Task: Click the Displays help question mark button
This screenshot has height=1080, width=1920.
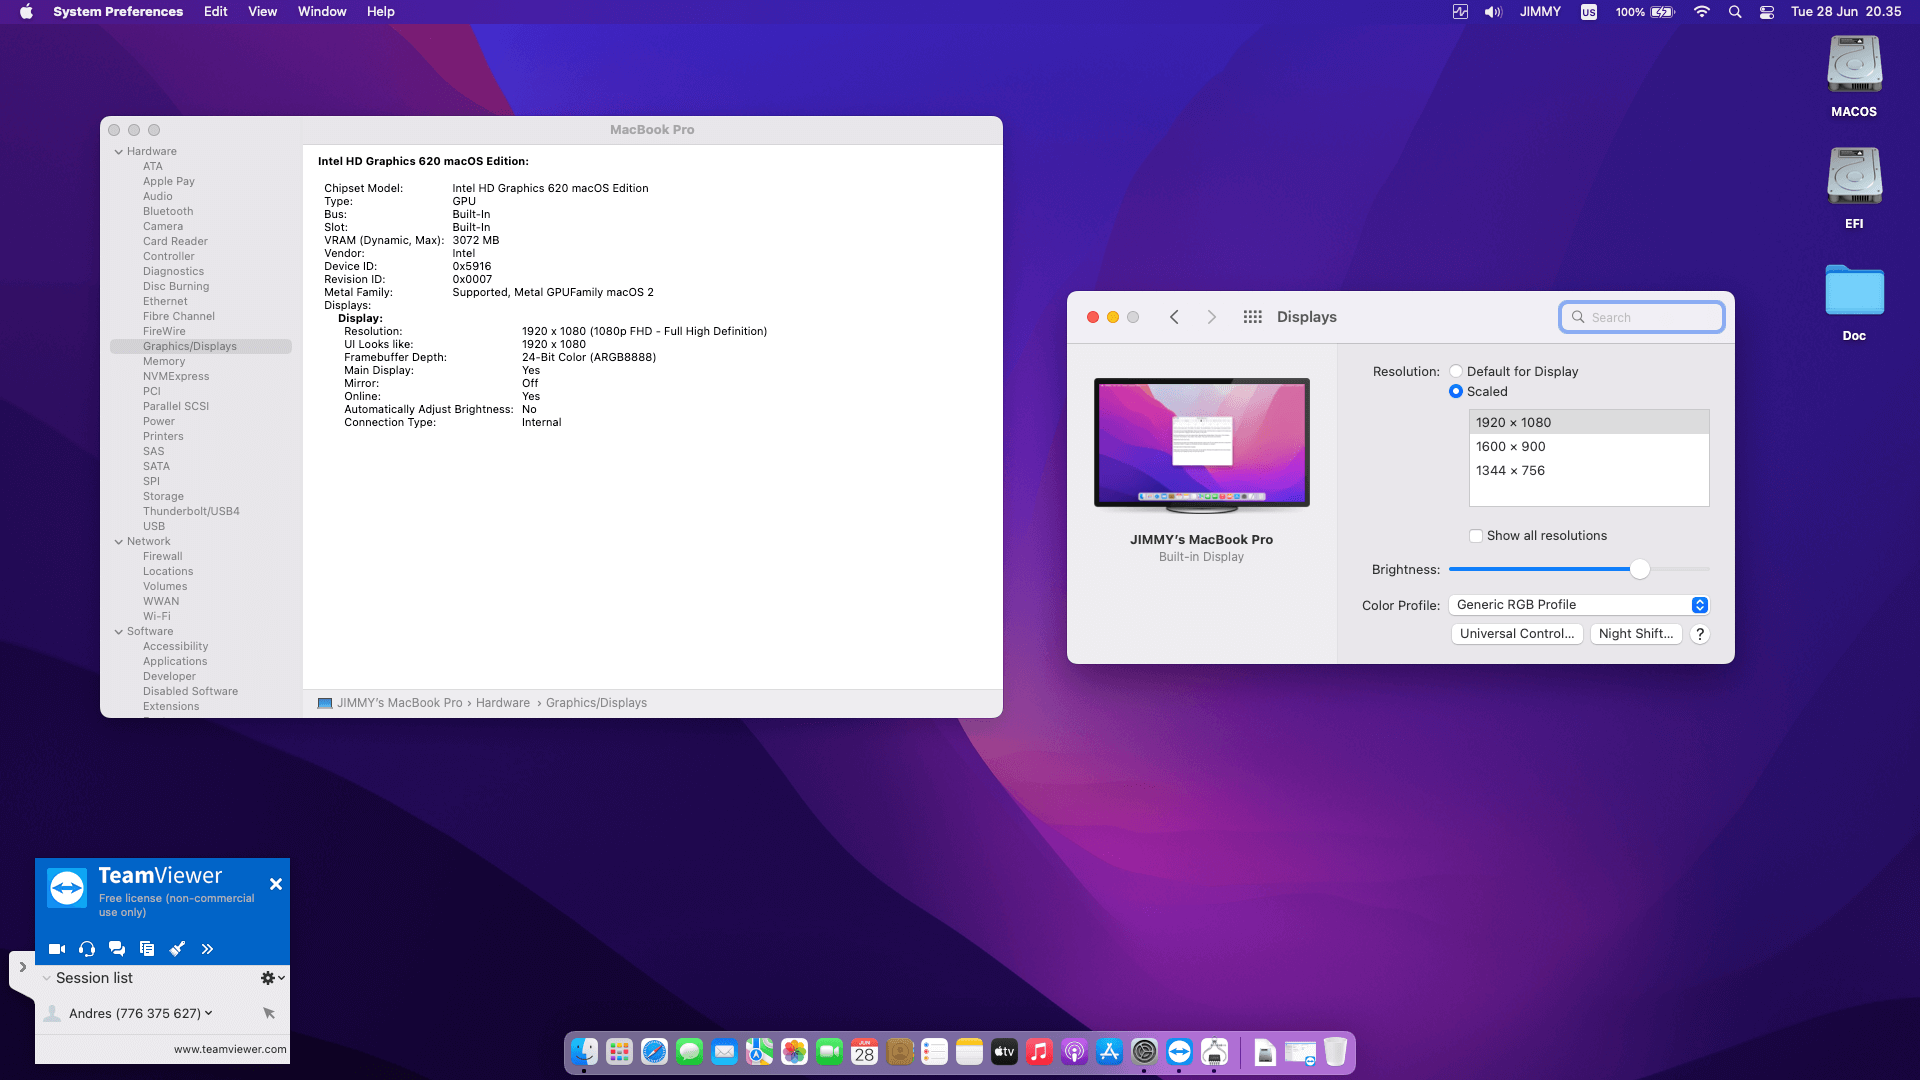Action: (1700, 634)
